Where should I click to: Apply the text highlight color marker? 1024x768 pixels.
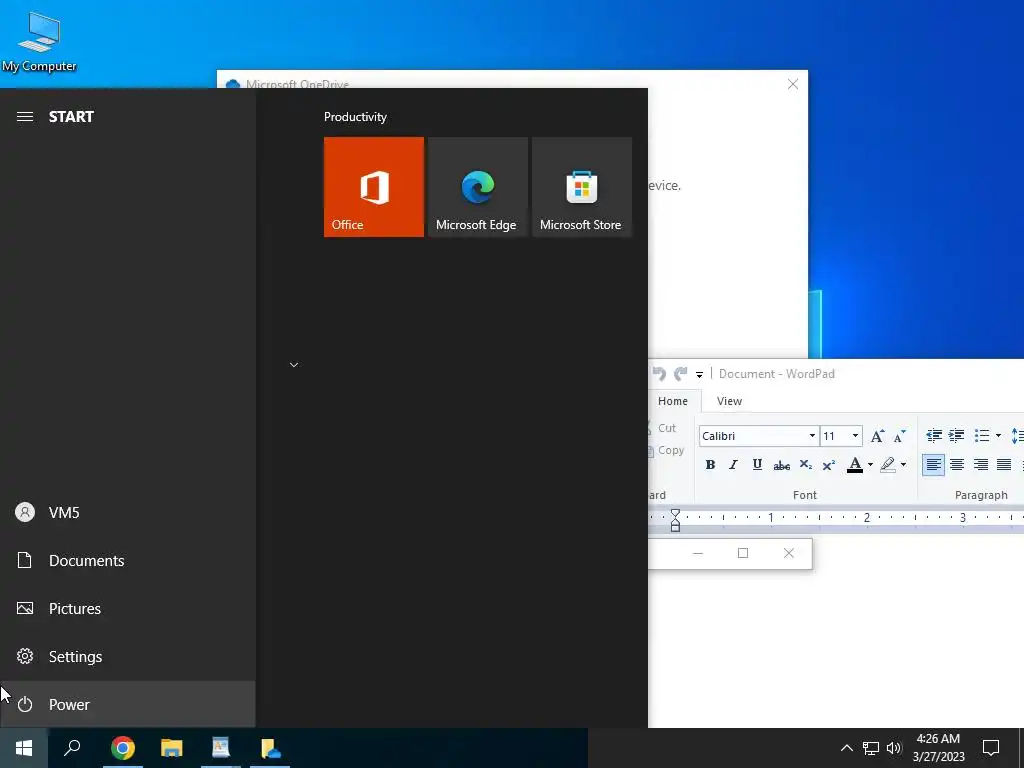[x=888, y=464]
